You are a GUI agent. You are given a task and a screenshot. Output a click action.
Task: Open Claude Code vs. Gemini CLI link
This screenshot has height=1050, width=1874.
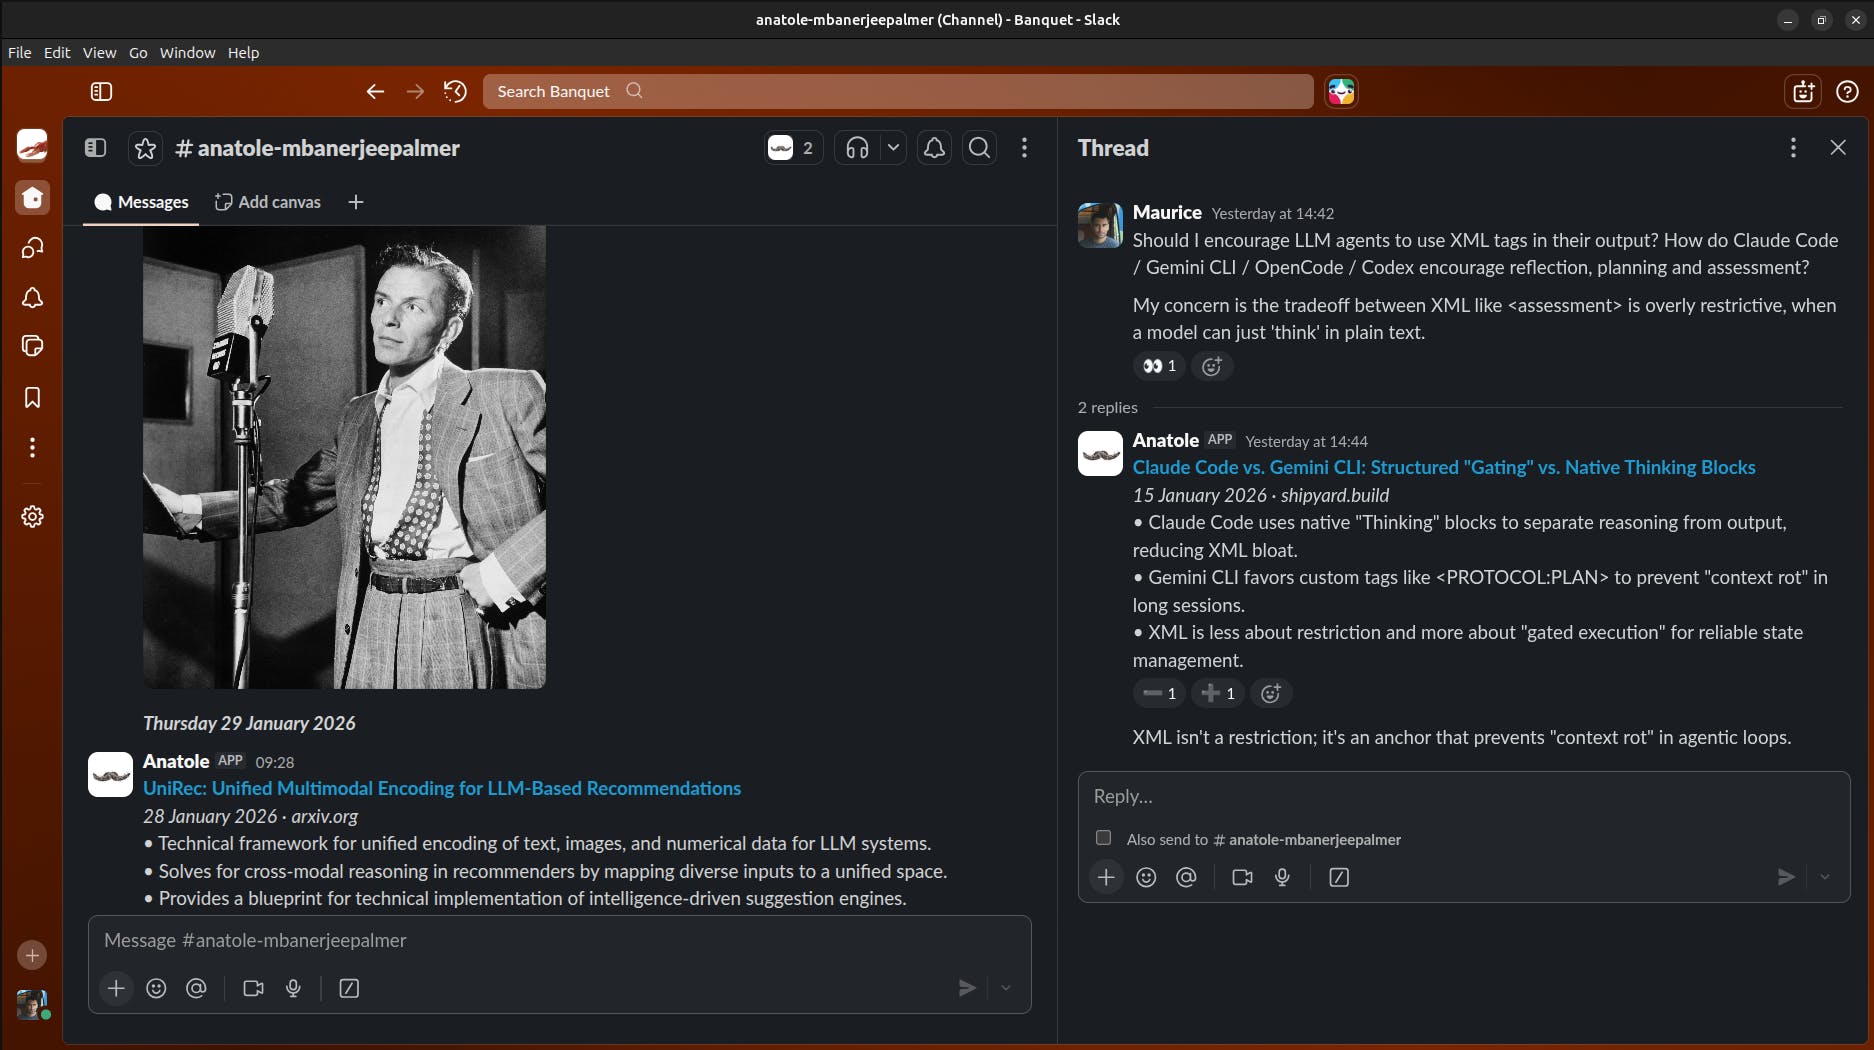coord(1444,467)
